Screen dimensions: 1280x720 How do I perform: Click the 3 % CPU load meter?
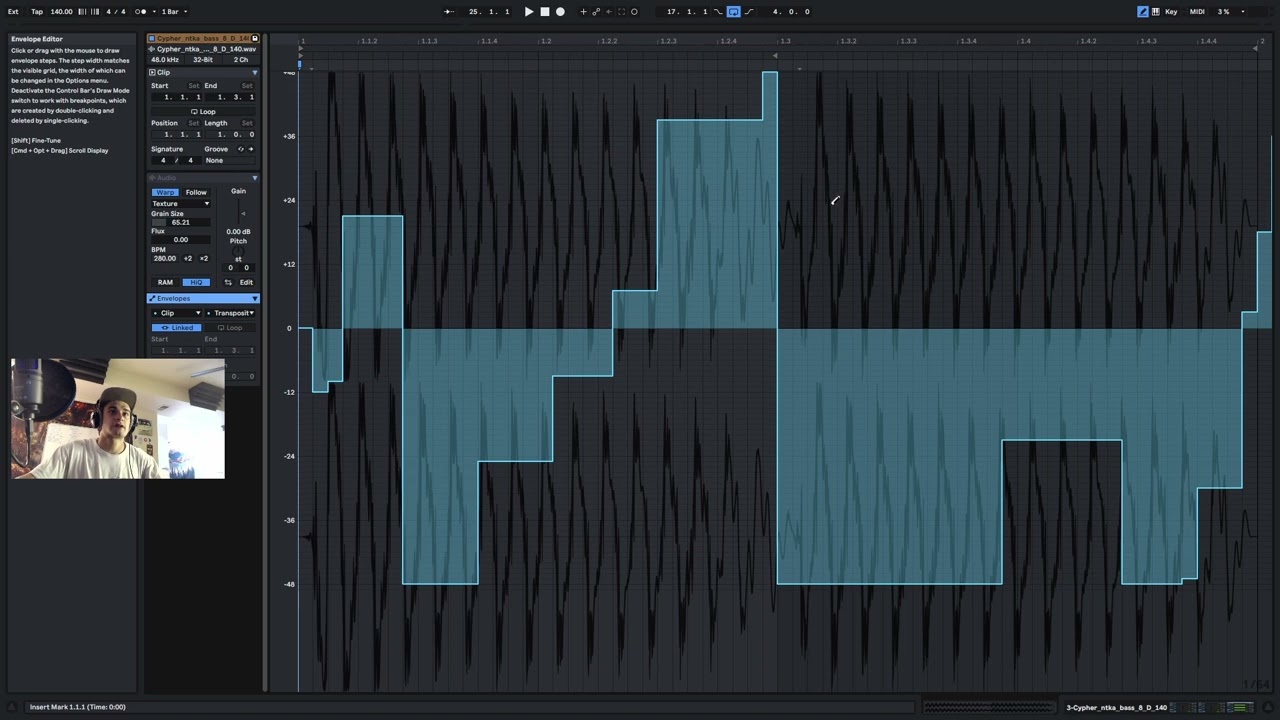click(1223, 12)
